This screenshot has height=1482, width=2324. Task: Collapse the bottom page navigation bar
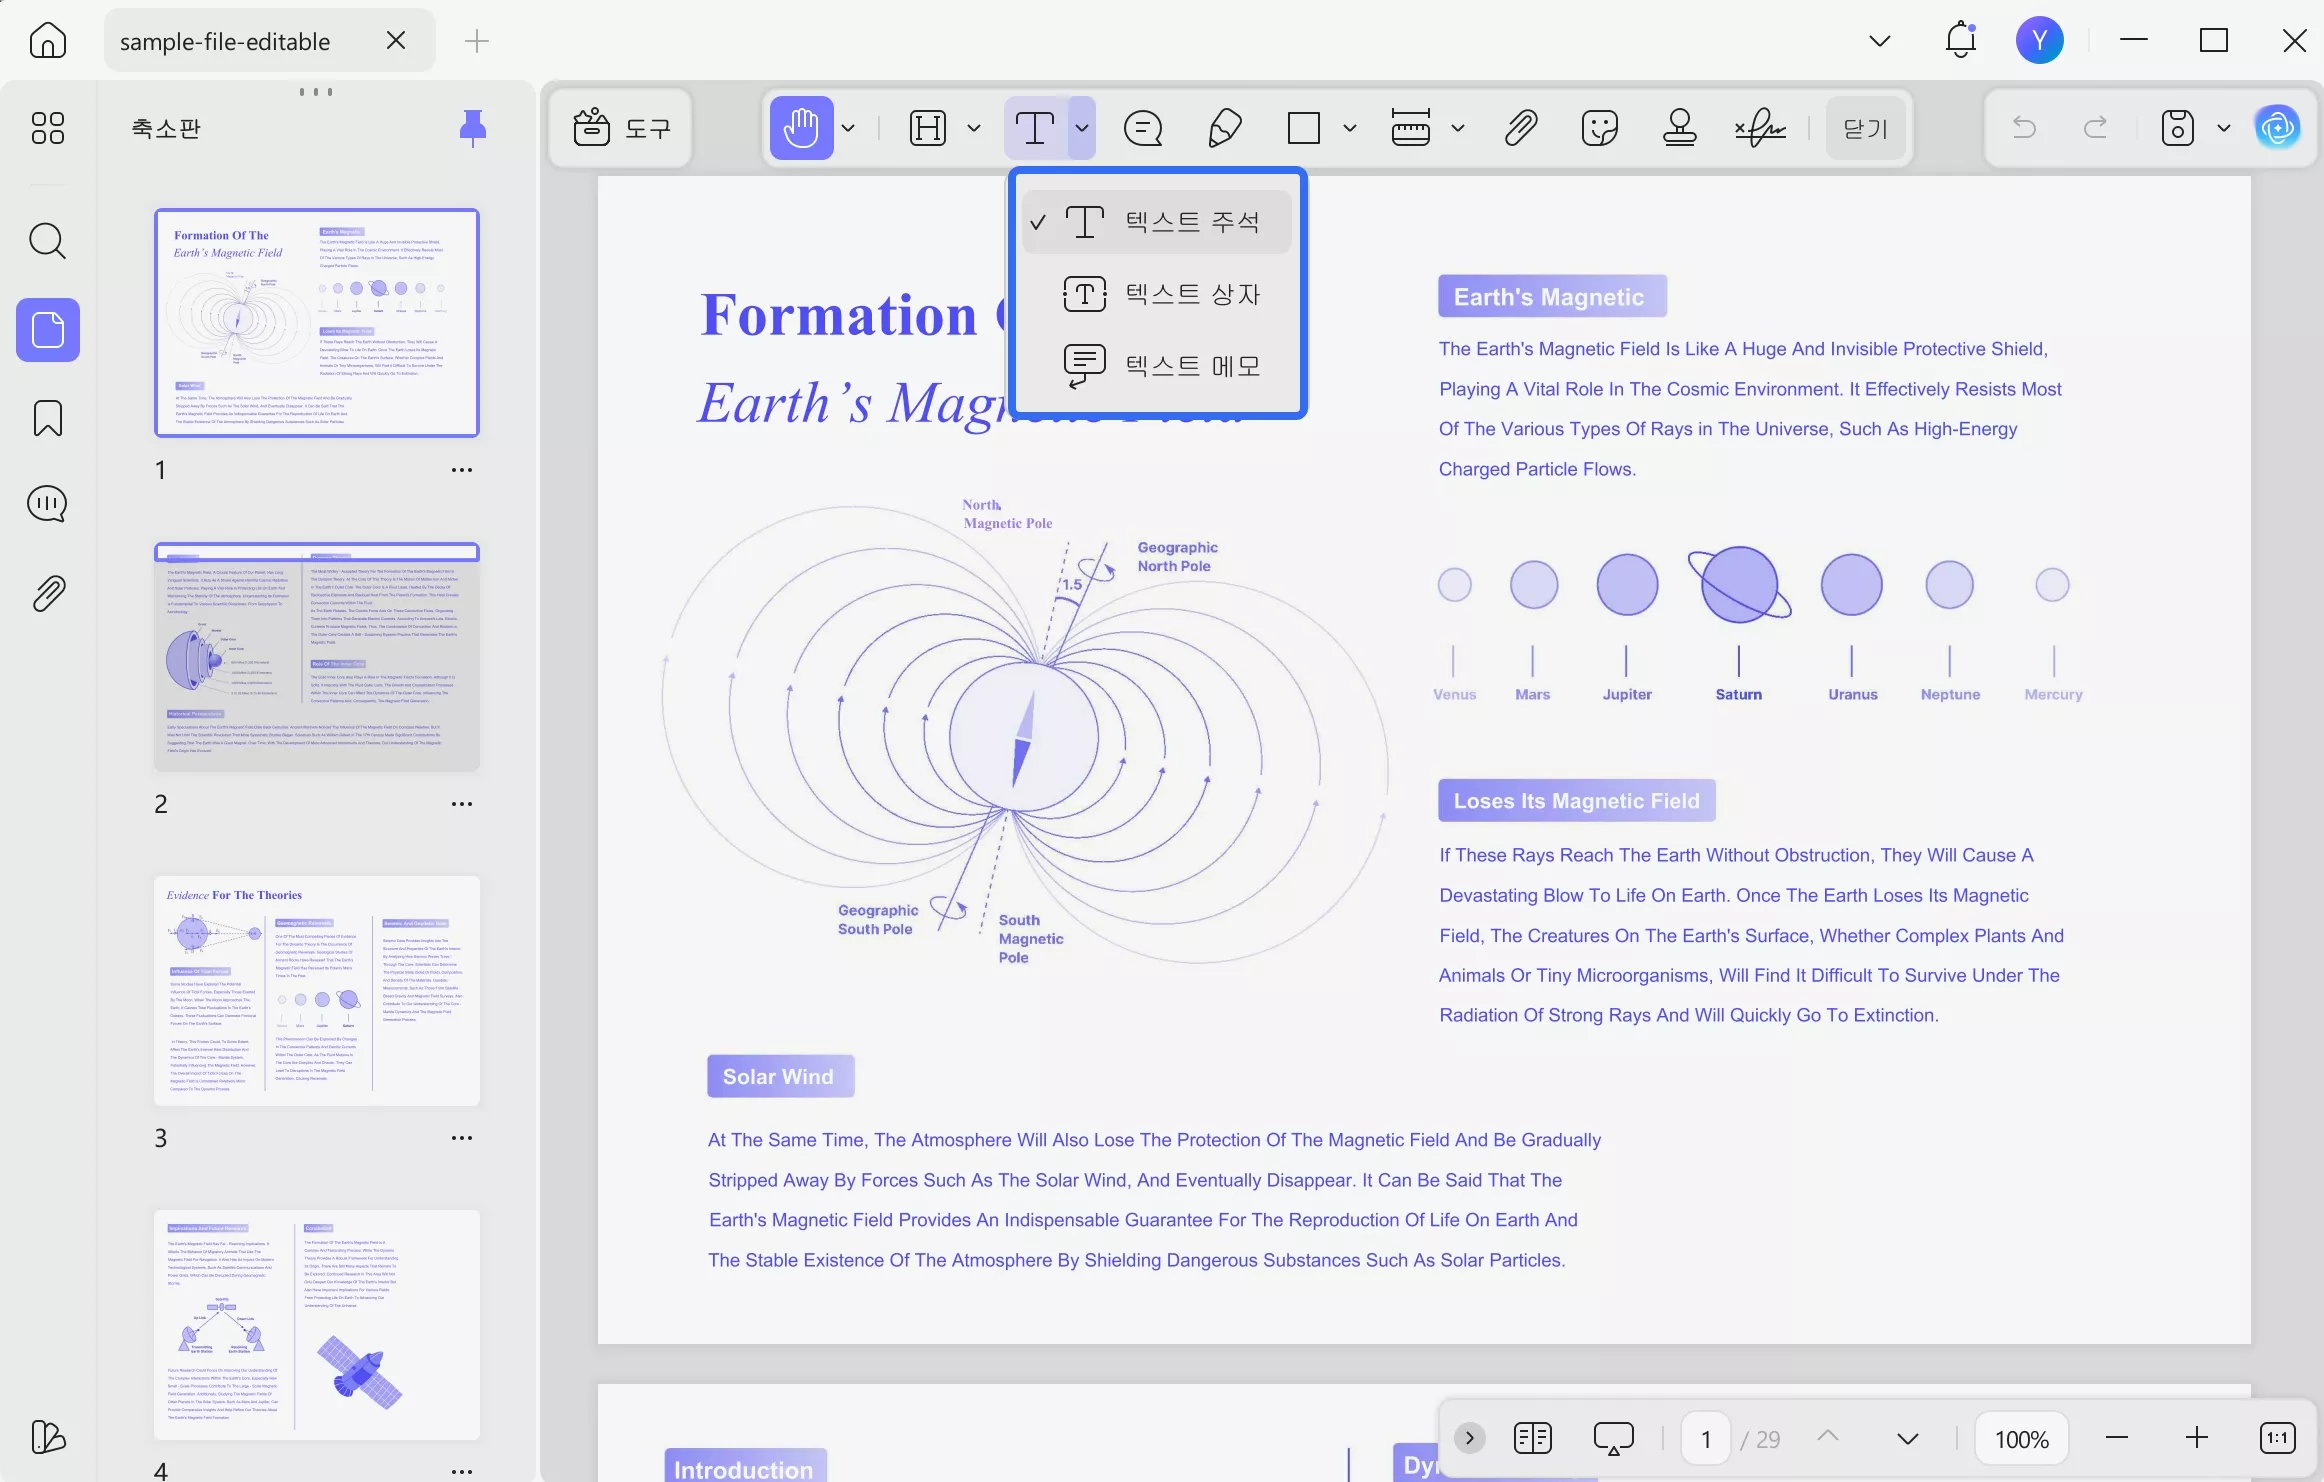coord(1469,1438)
